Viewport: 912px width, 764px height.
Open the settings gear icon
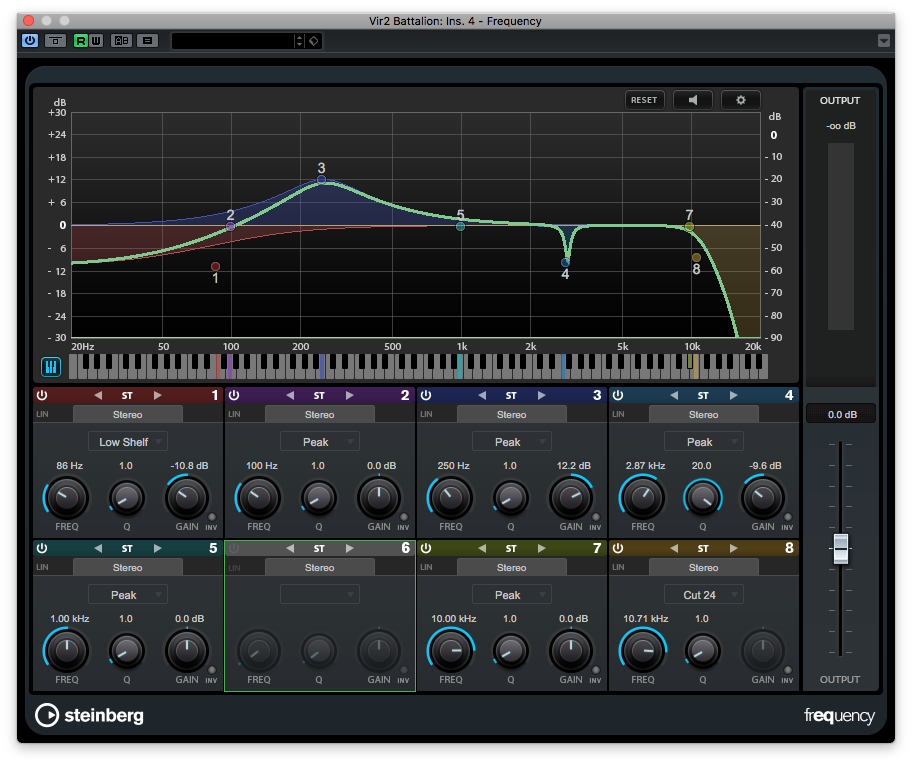coord(740,100)
